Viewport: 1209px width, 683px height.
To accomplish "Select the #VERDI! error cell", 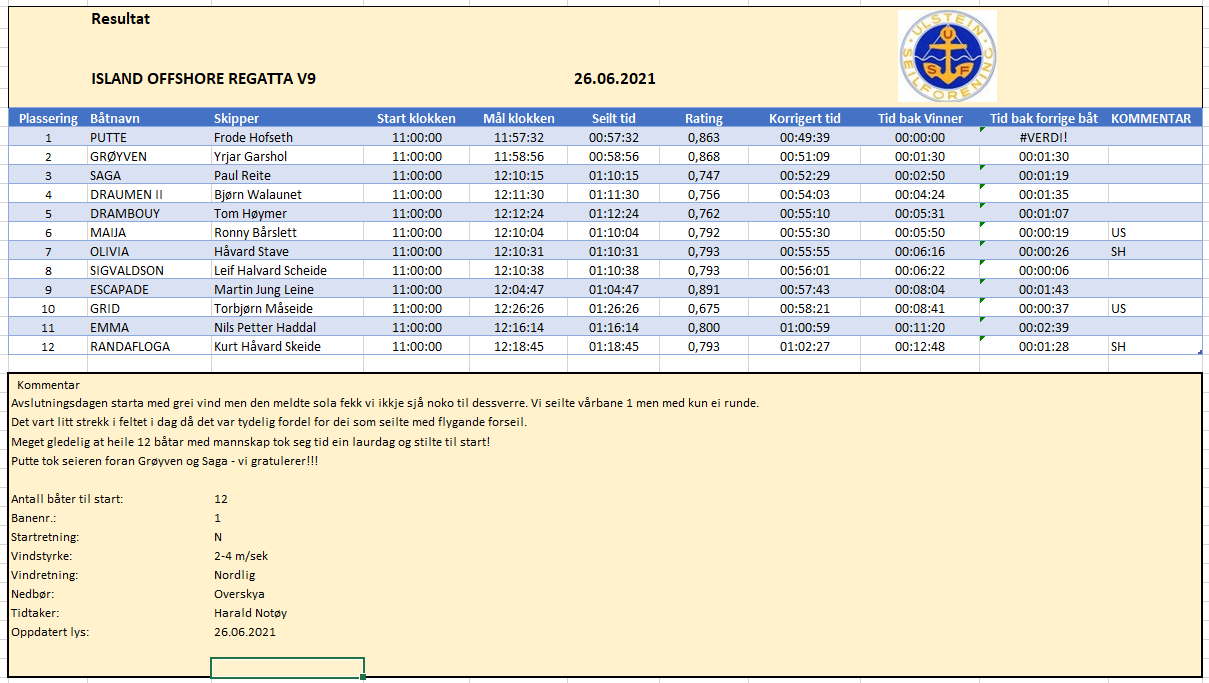I will (x=1044, y=137).
